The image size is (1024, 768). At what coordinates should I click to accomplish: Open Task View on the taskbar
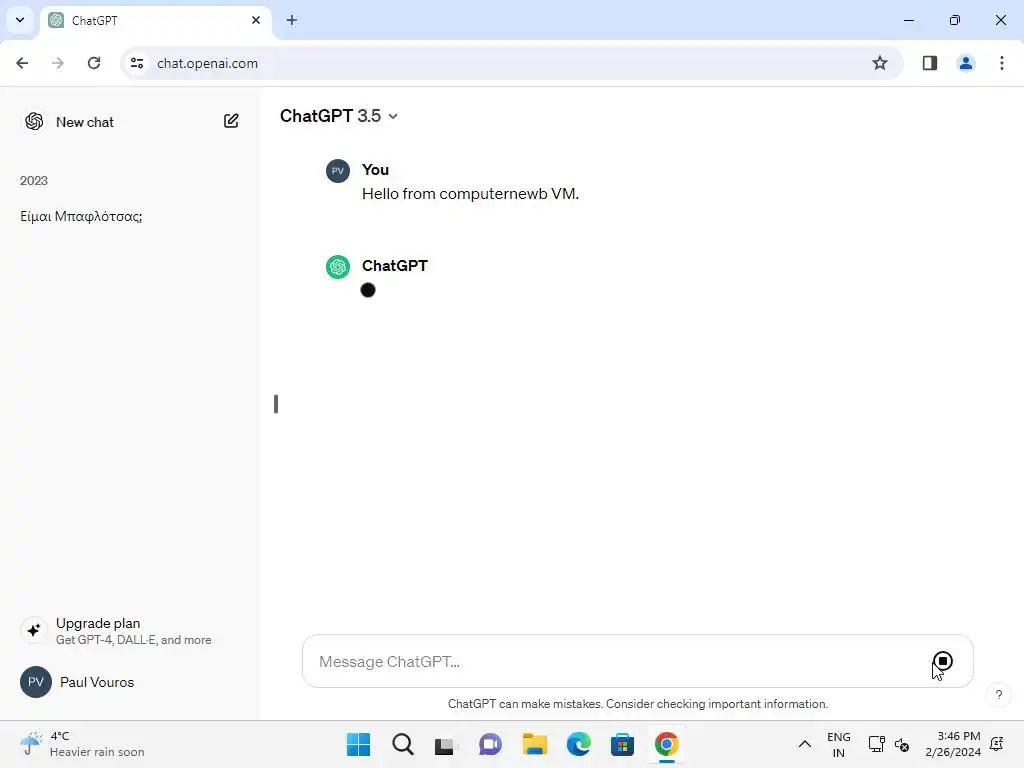(445, 744)
